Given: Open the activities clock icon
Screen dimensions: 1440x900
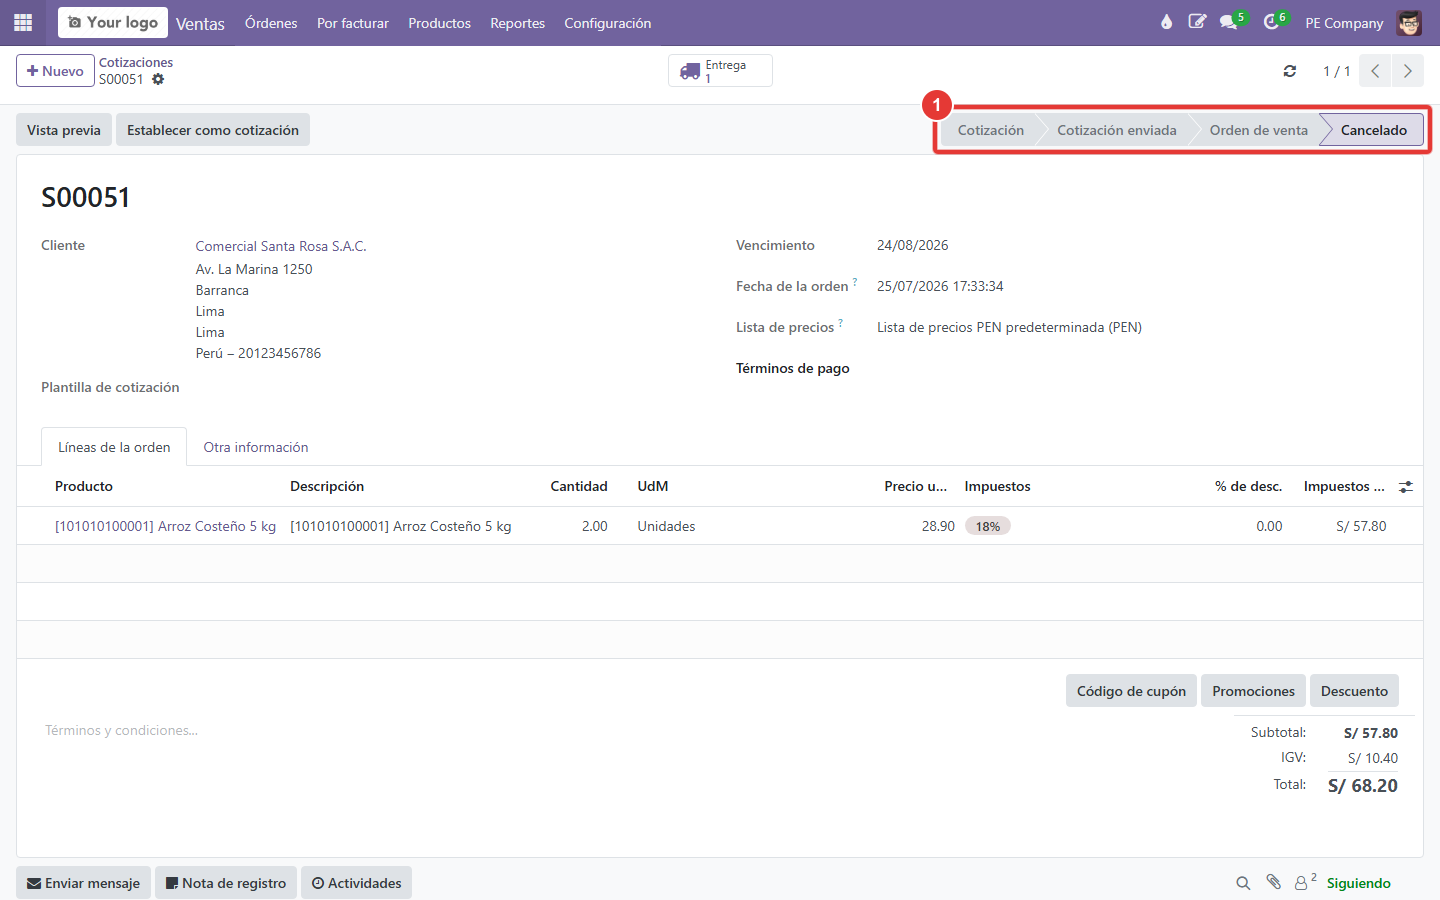Looking at the screenshot, I should tap(1272, 22).
